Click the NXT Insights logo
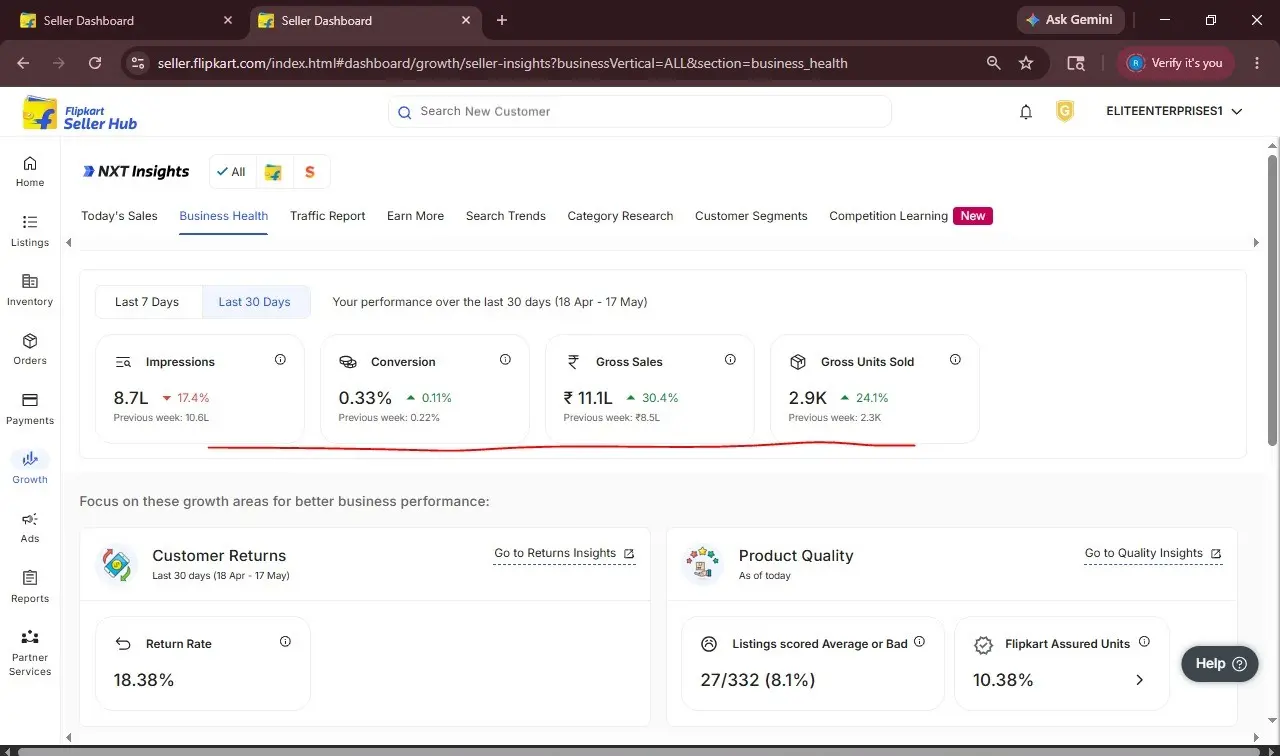The image size is (1280, 756). pos(136,172)
